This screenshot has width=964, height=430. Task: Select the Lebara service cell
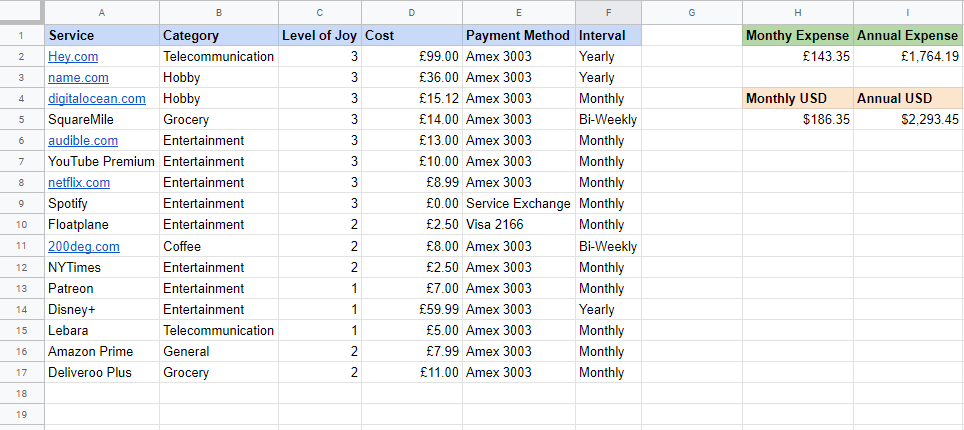point(101,330)
